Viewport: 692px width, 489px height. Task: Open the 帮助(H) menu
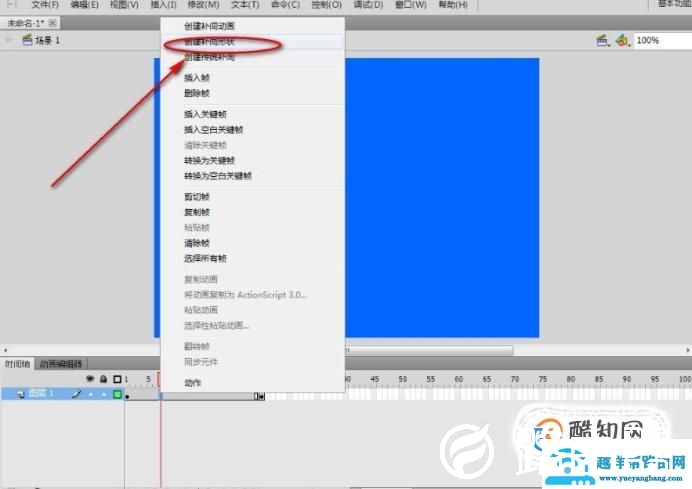pos(453,5)
